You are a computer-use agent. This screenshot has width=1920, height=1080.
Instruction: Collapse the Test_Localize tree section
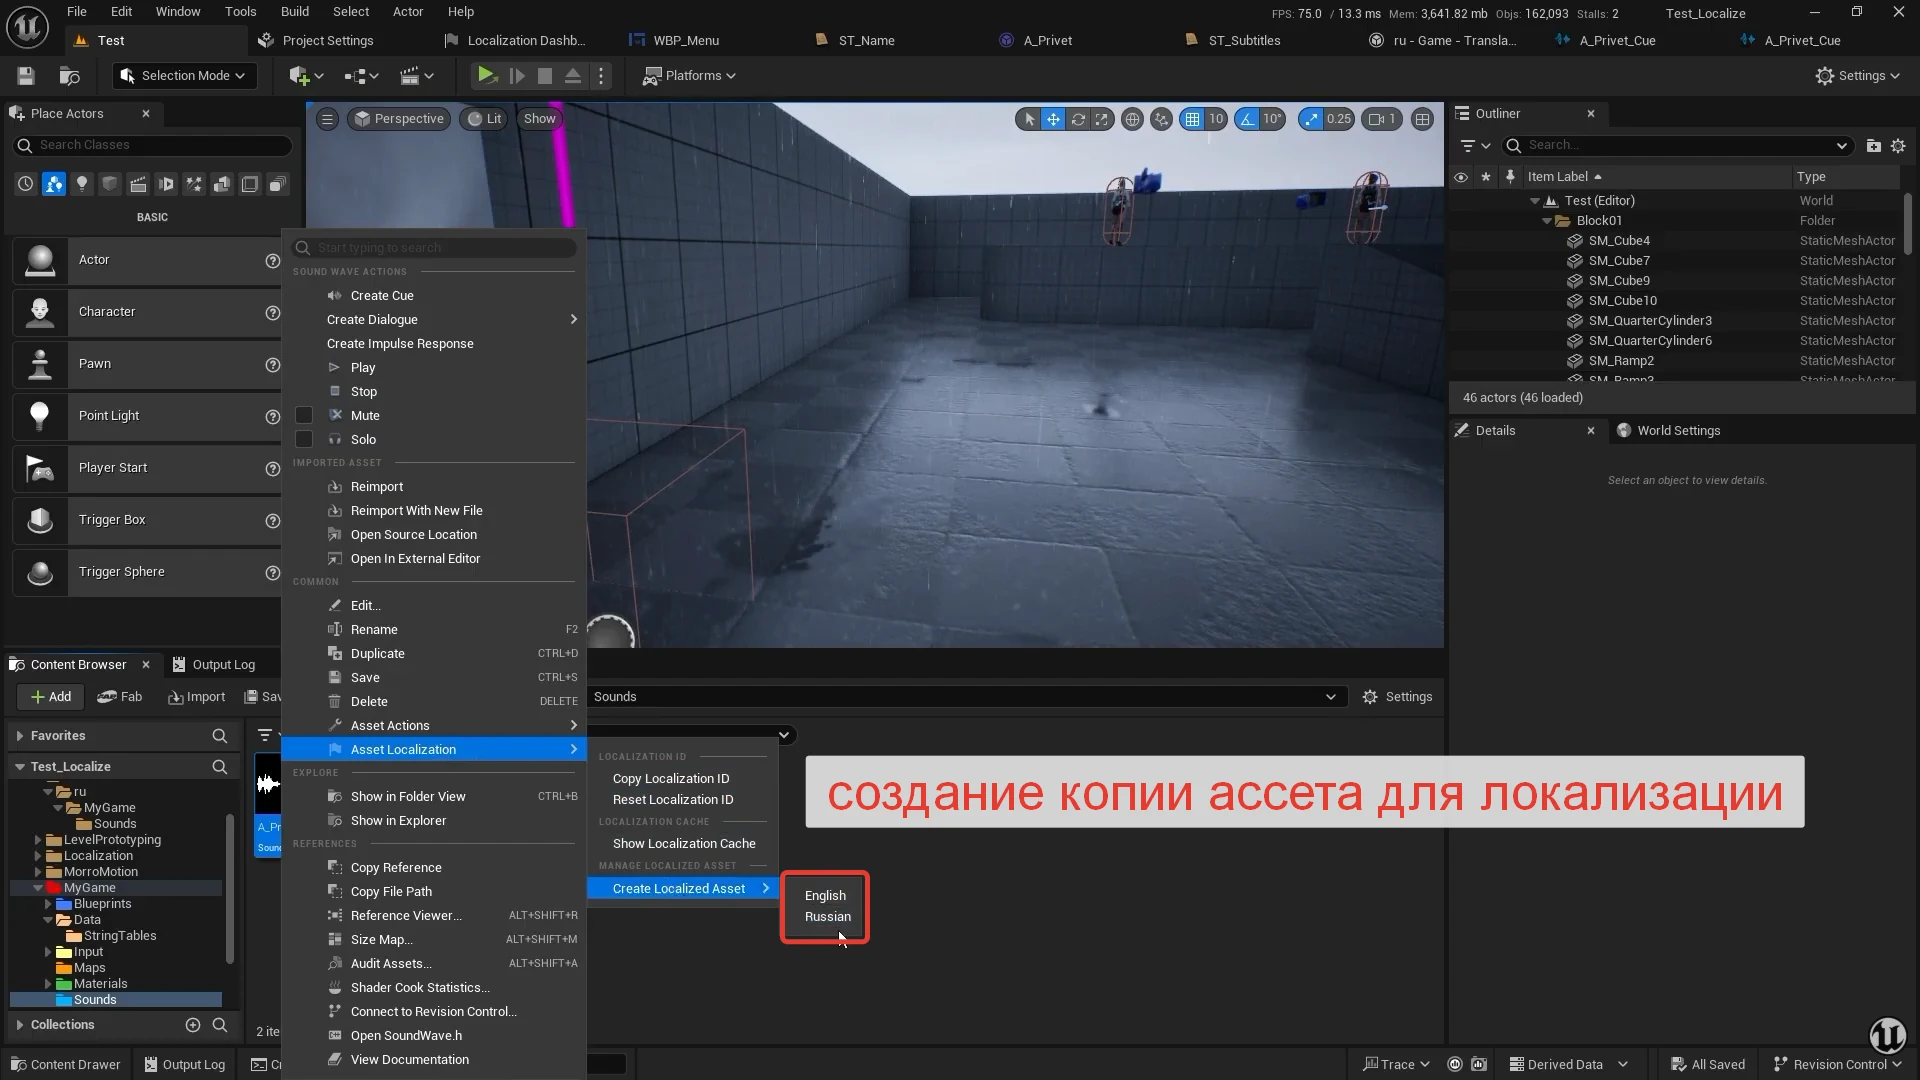click(x=20, y=767)
